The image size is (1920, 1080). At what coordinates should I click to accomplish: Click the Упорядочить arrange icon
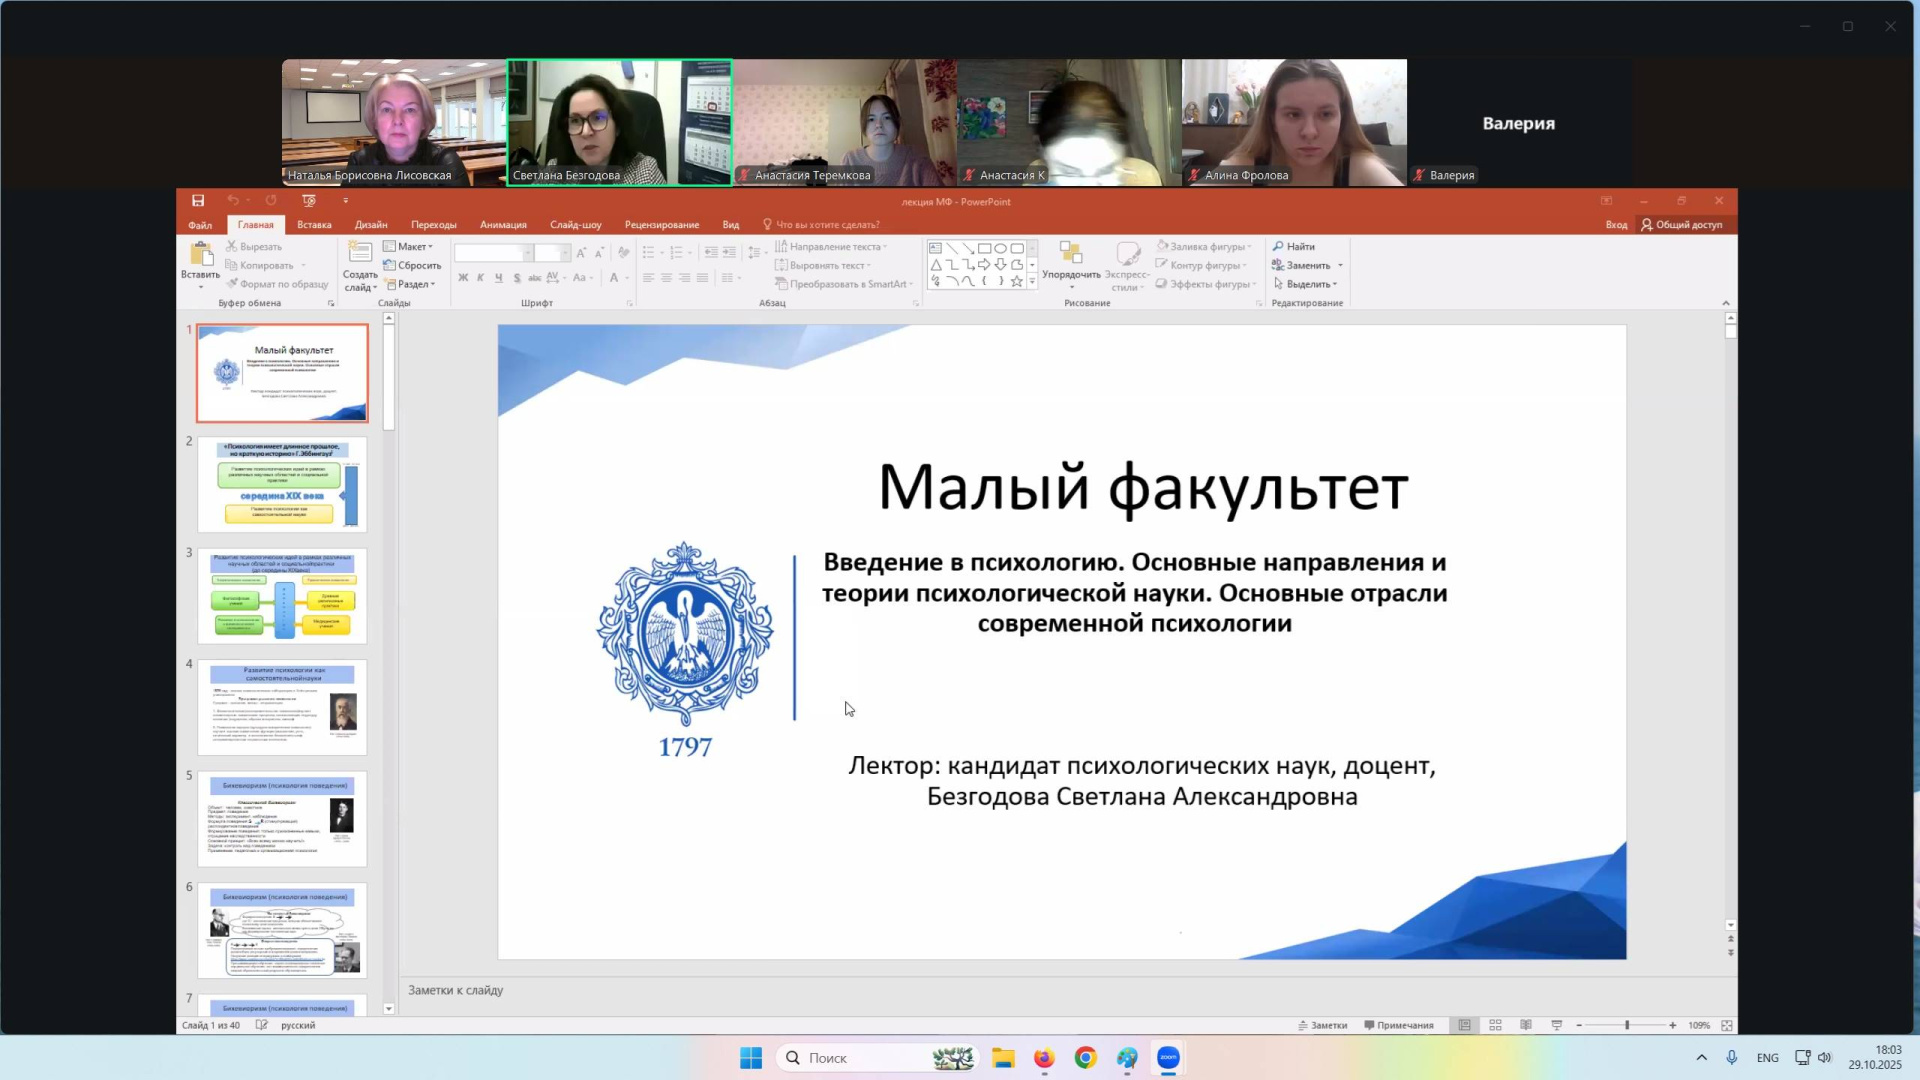1071,254
